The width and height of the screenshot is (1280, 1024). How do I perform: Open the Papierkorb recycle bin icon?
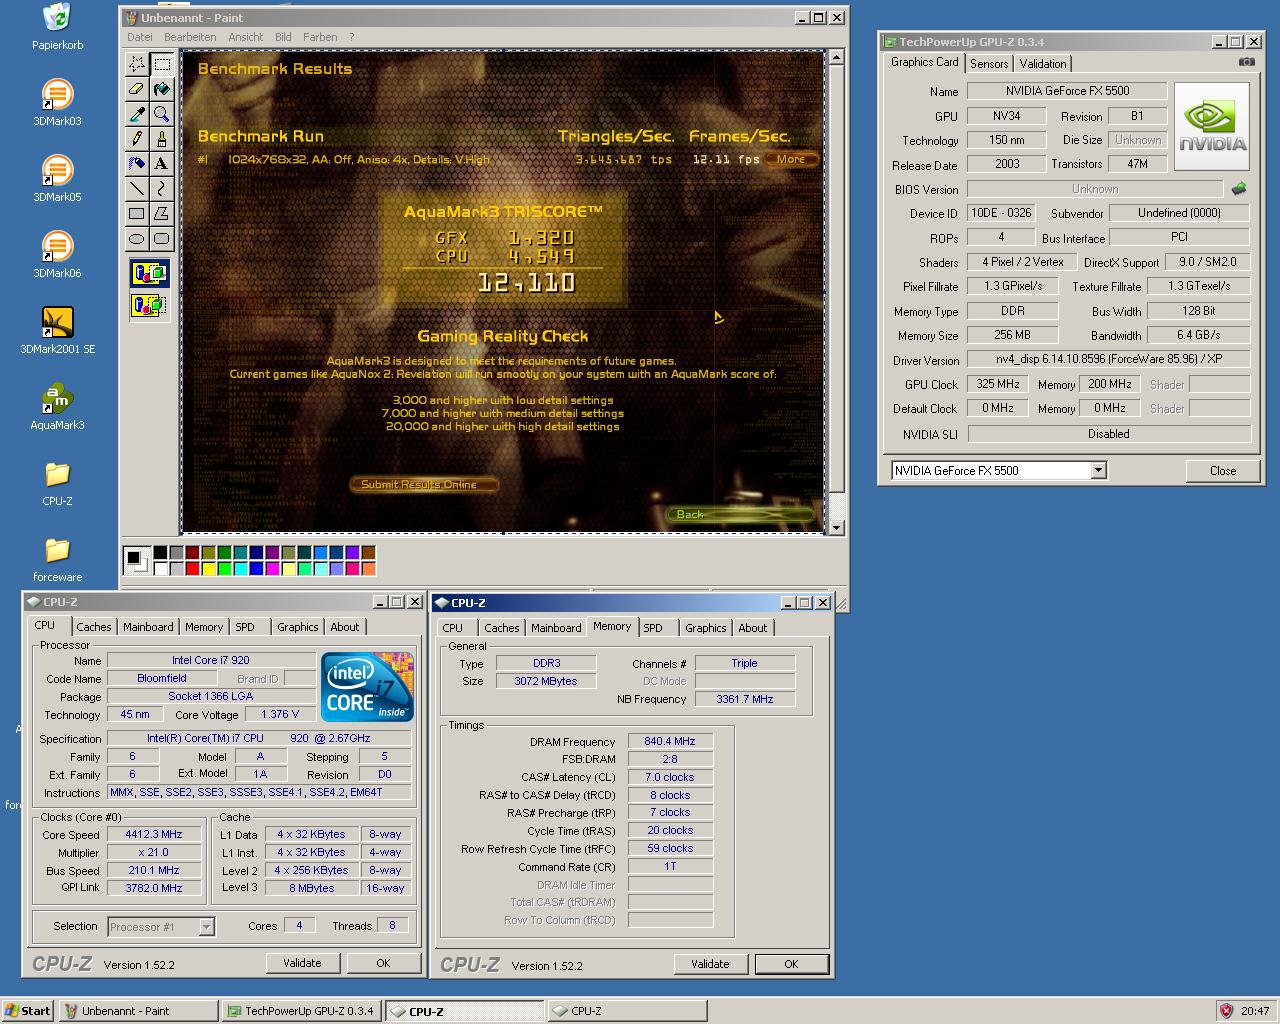(57, 27)
